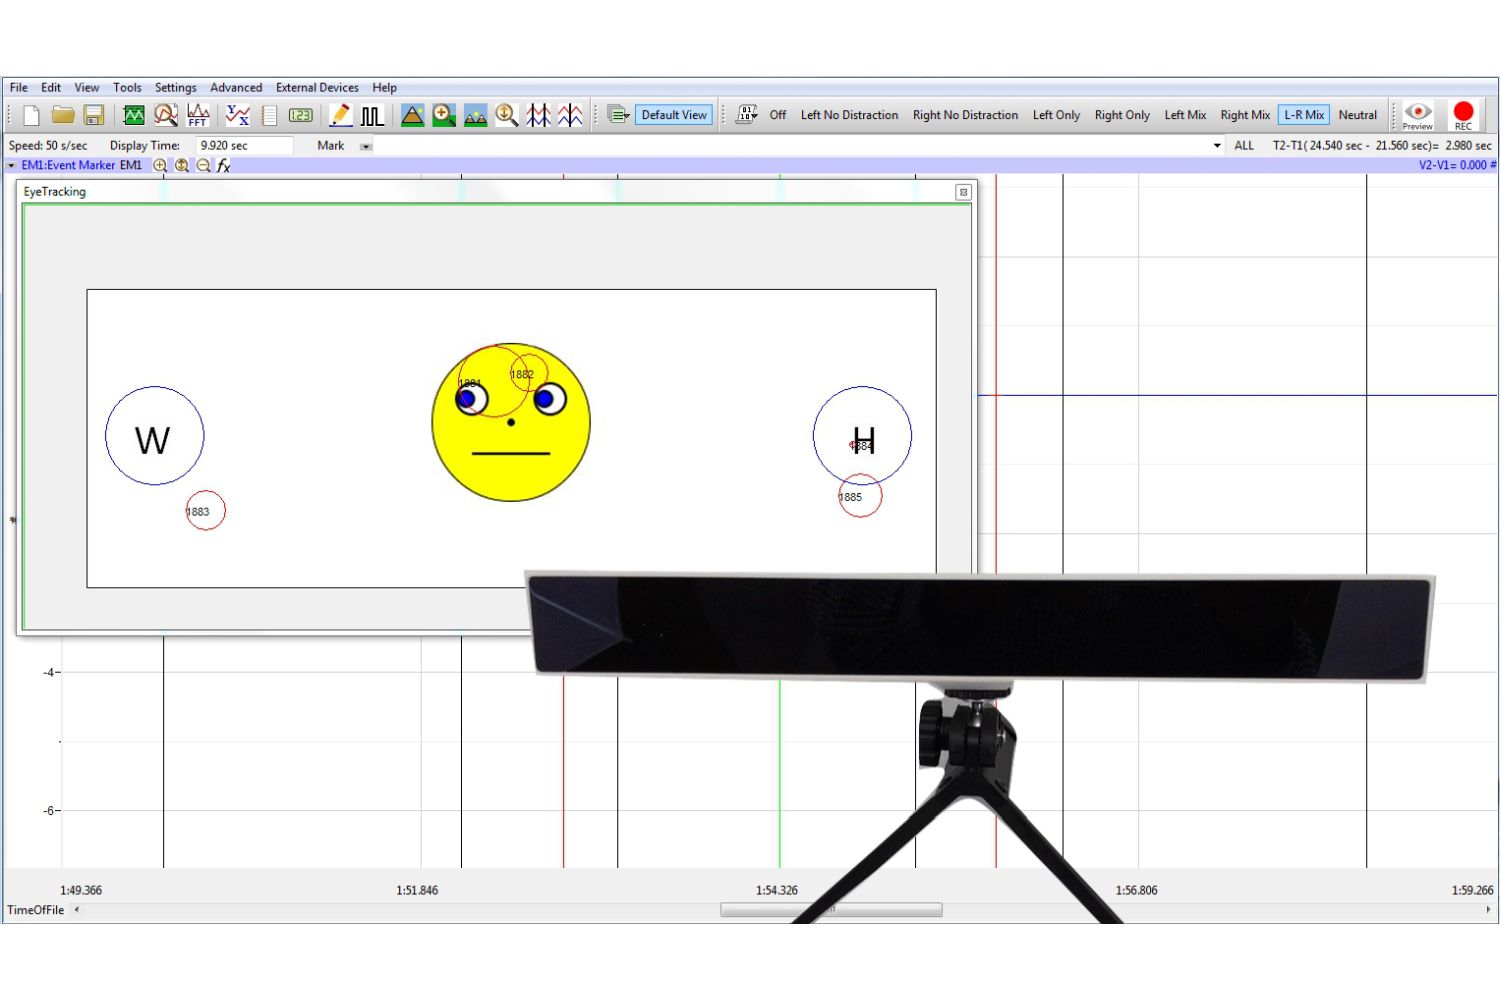Choose Left No Distraction mode
This screenshot has width=1500, height=1000.
[849, 115]
